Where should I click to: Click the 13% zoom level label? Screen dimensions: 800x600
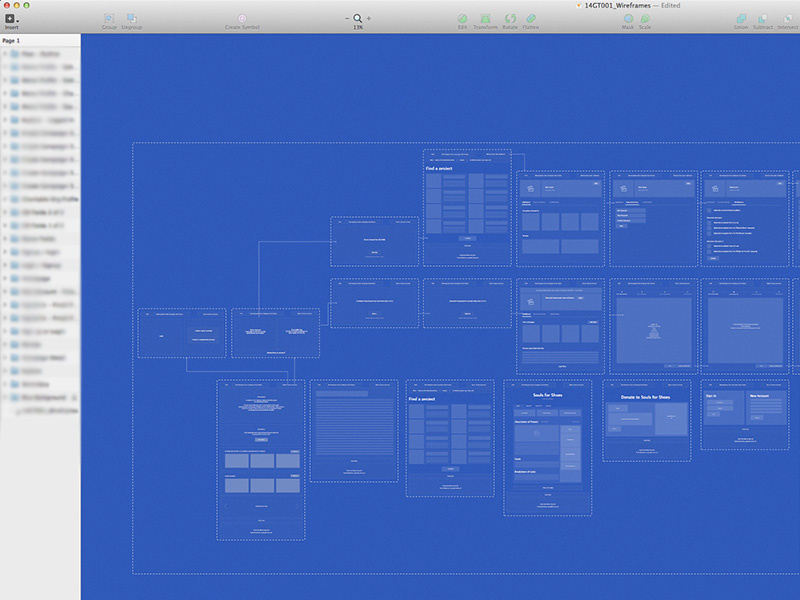358,28
